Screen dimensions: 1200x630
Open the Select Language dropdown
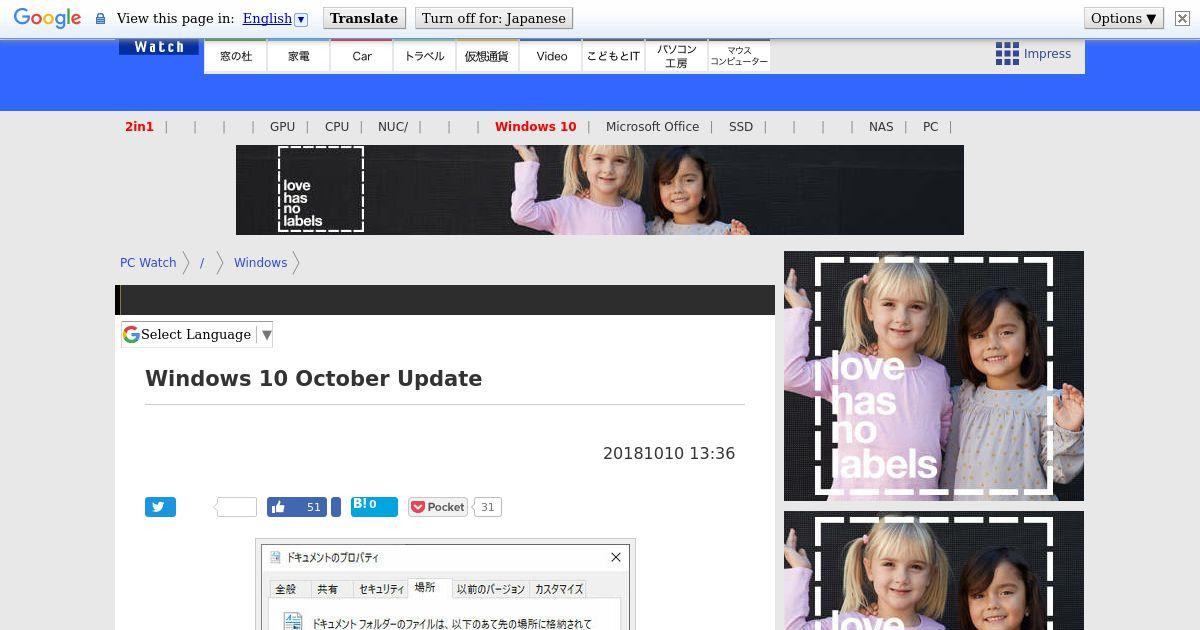197,335
